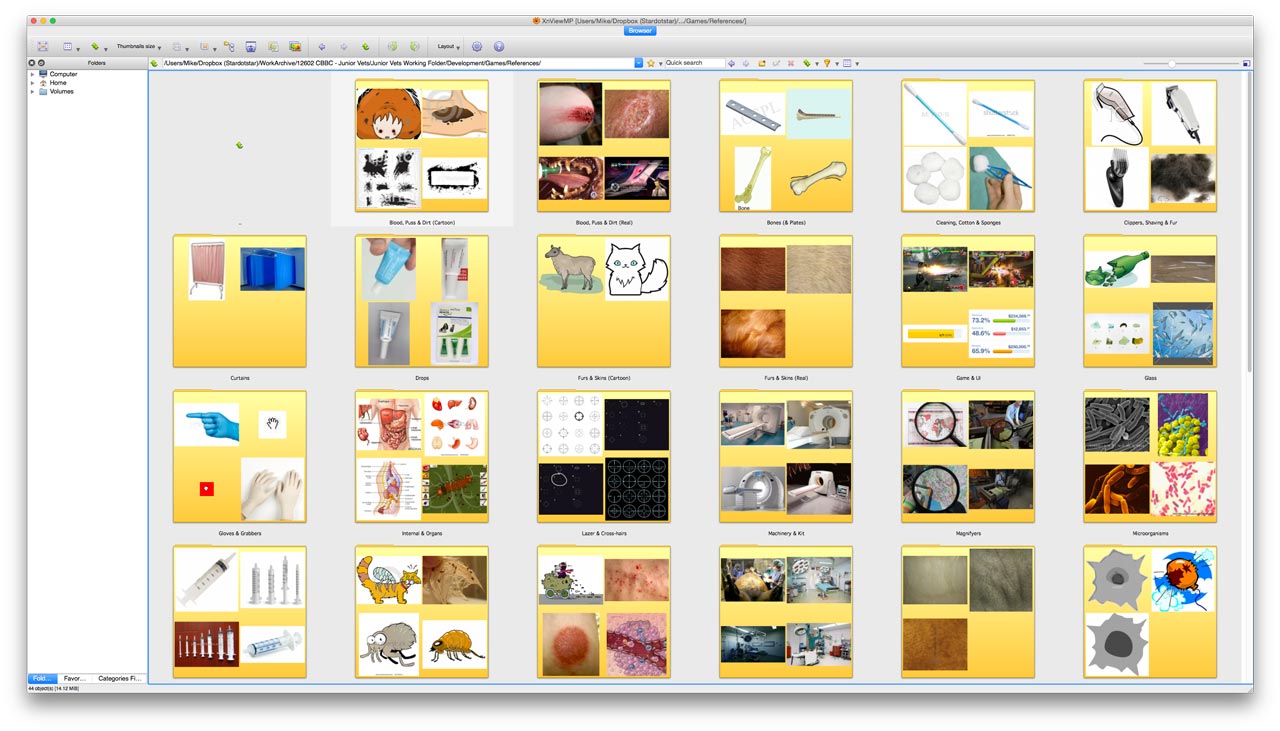Expand the Volumes tree node
Image resolution: width=1280 pixels, height=731 pixels.
(x=32, y=91)
